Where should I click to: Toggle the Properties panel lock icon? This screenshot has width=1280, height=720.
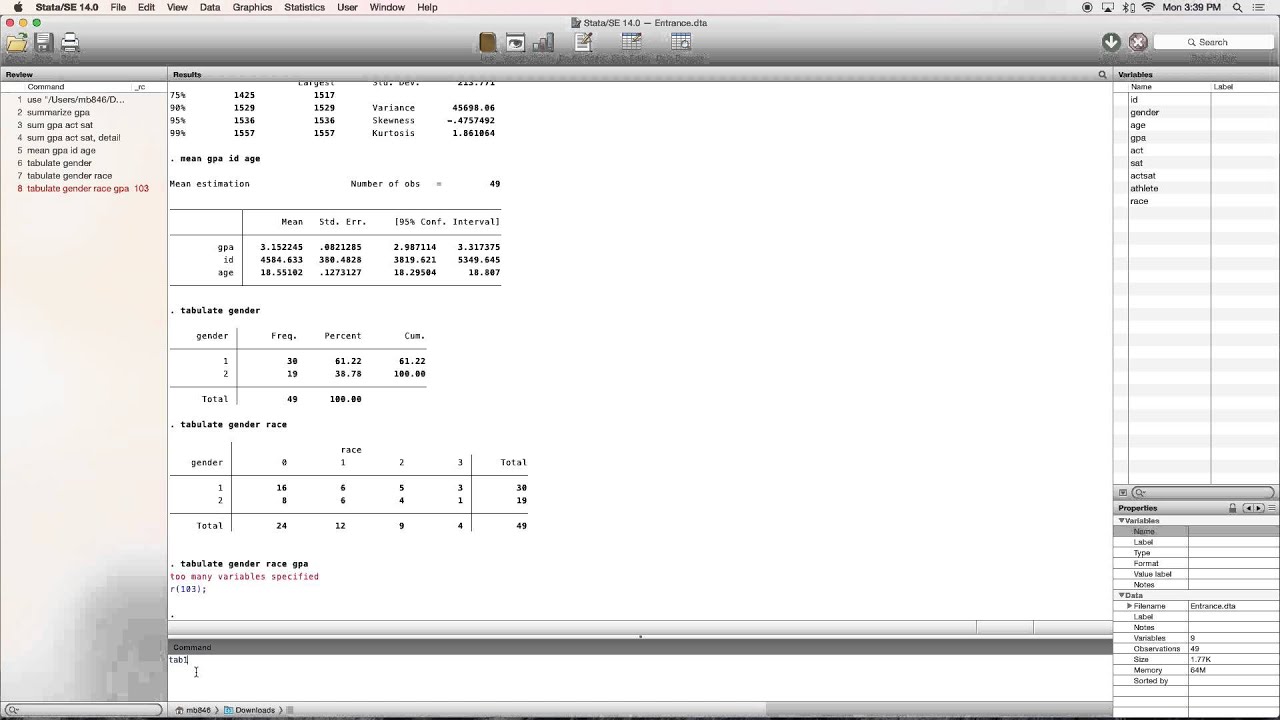[x=1233, y=508]
